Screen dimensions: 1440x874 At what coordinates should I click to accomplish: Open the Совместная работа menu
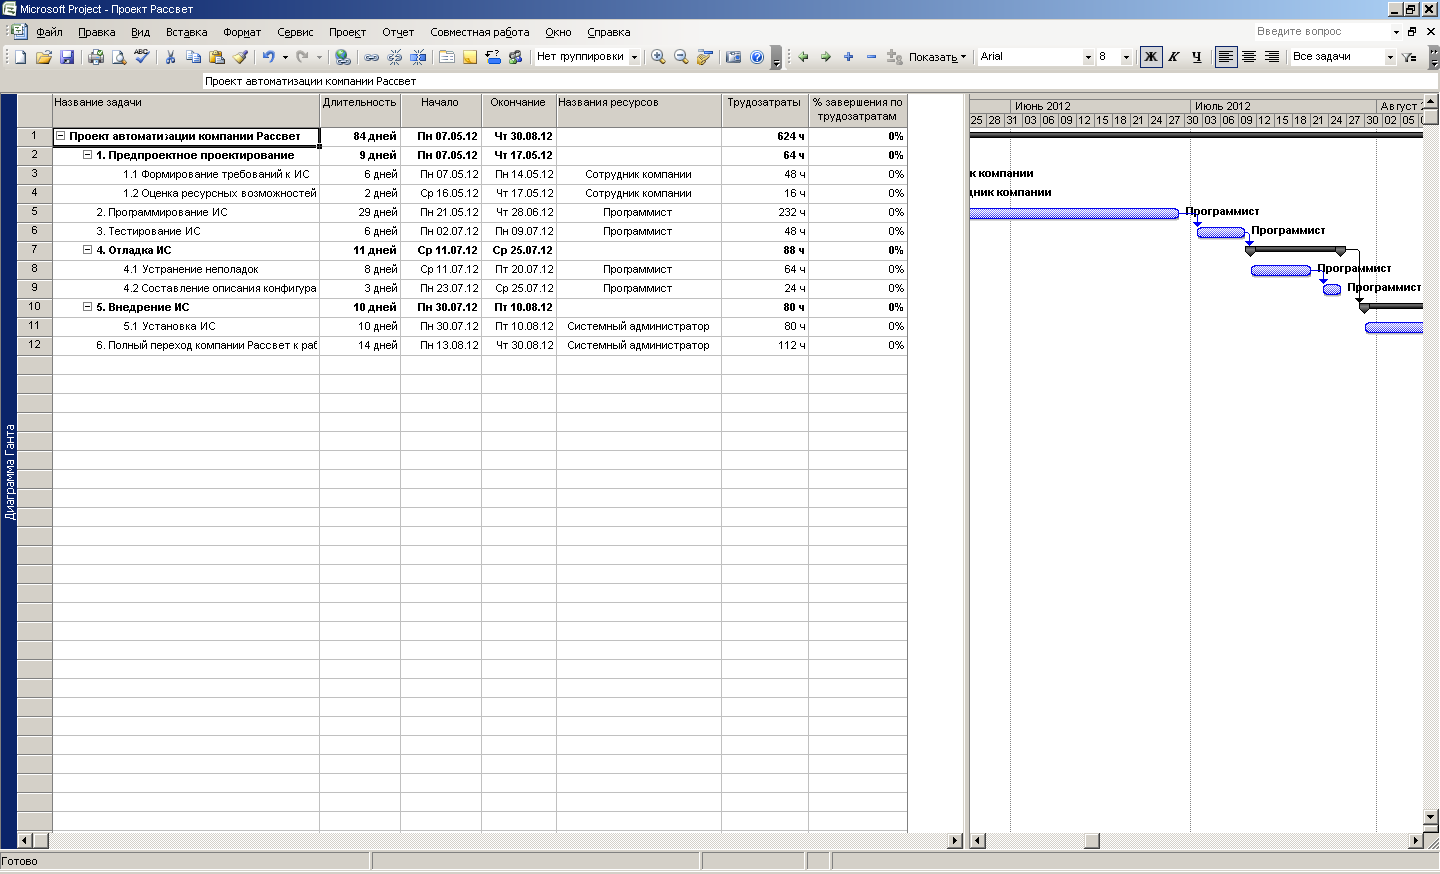click(480, 32)
